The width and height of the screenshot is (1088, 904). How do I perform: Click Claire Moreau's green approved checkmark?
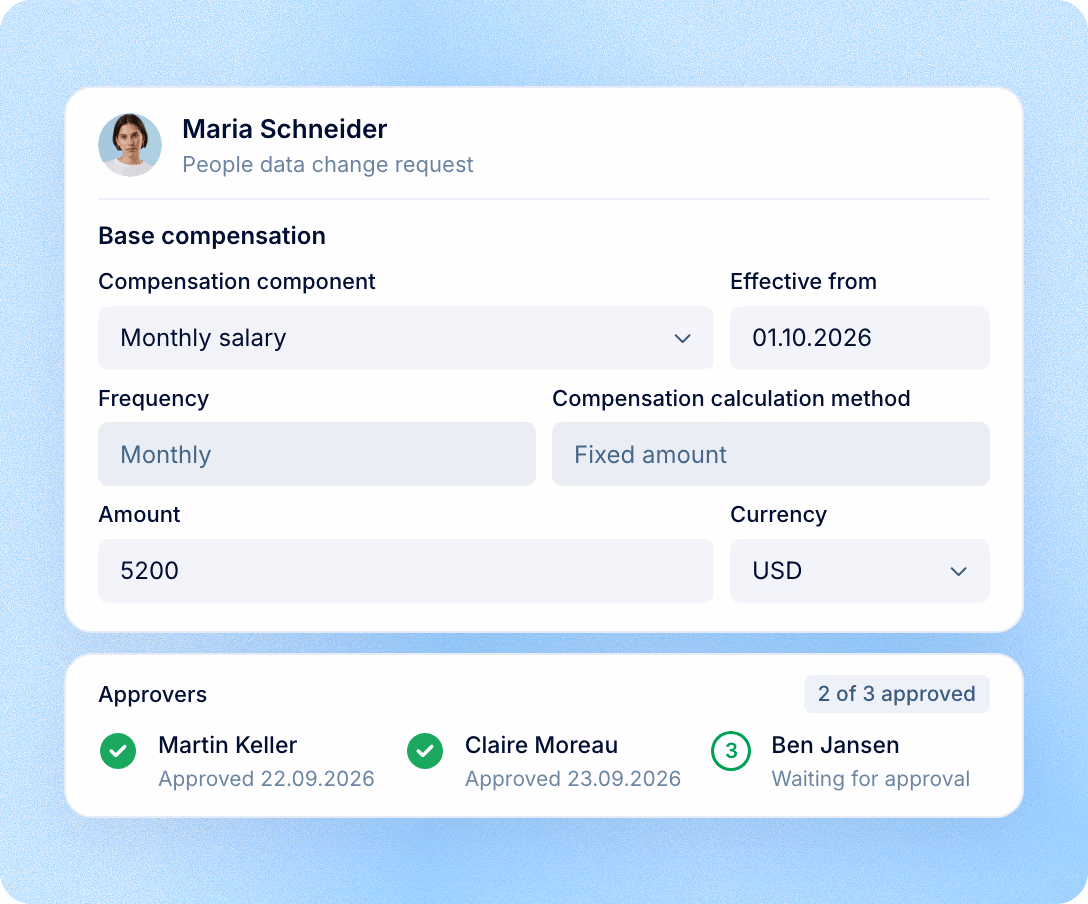coord(425,751)
